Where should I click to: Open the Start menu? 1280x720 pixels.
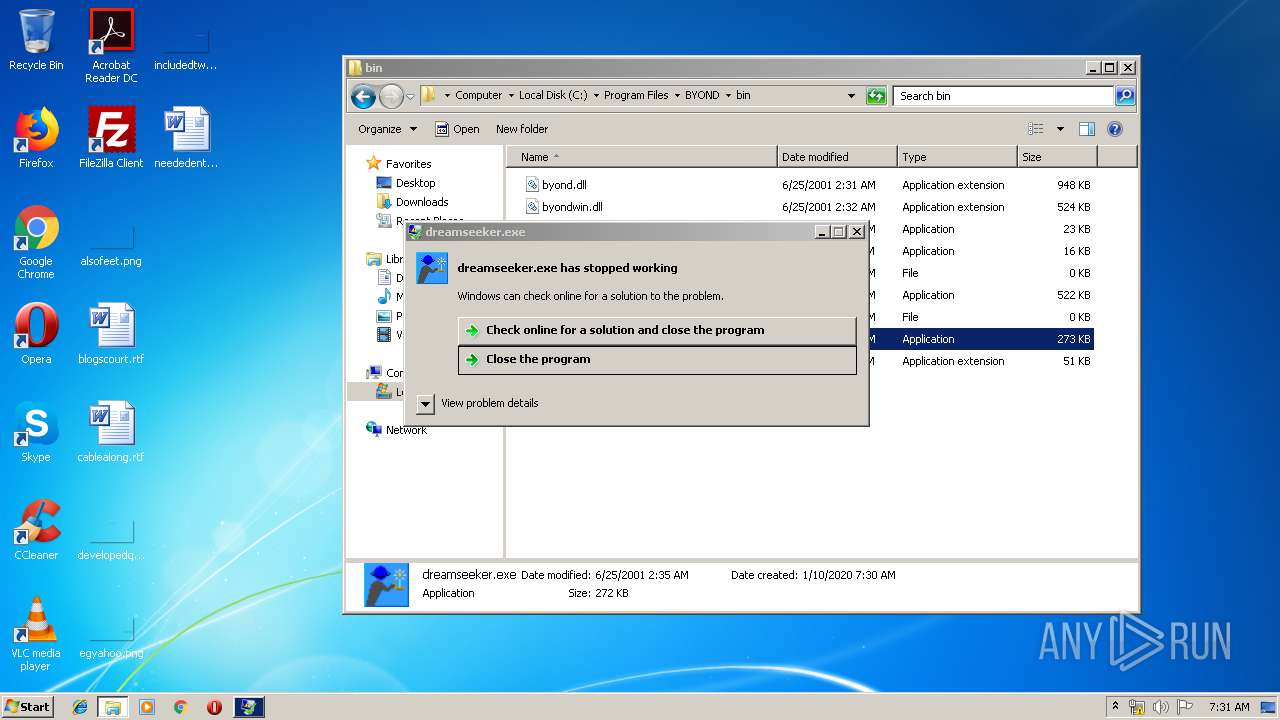coord(28,707)
